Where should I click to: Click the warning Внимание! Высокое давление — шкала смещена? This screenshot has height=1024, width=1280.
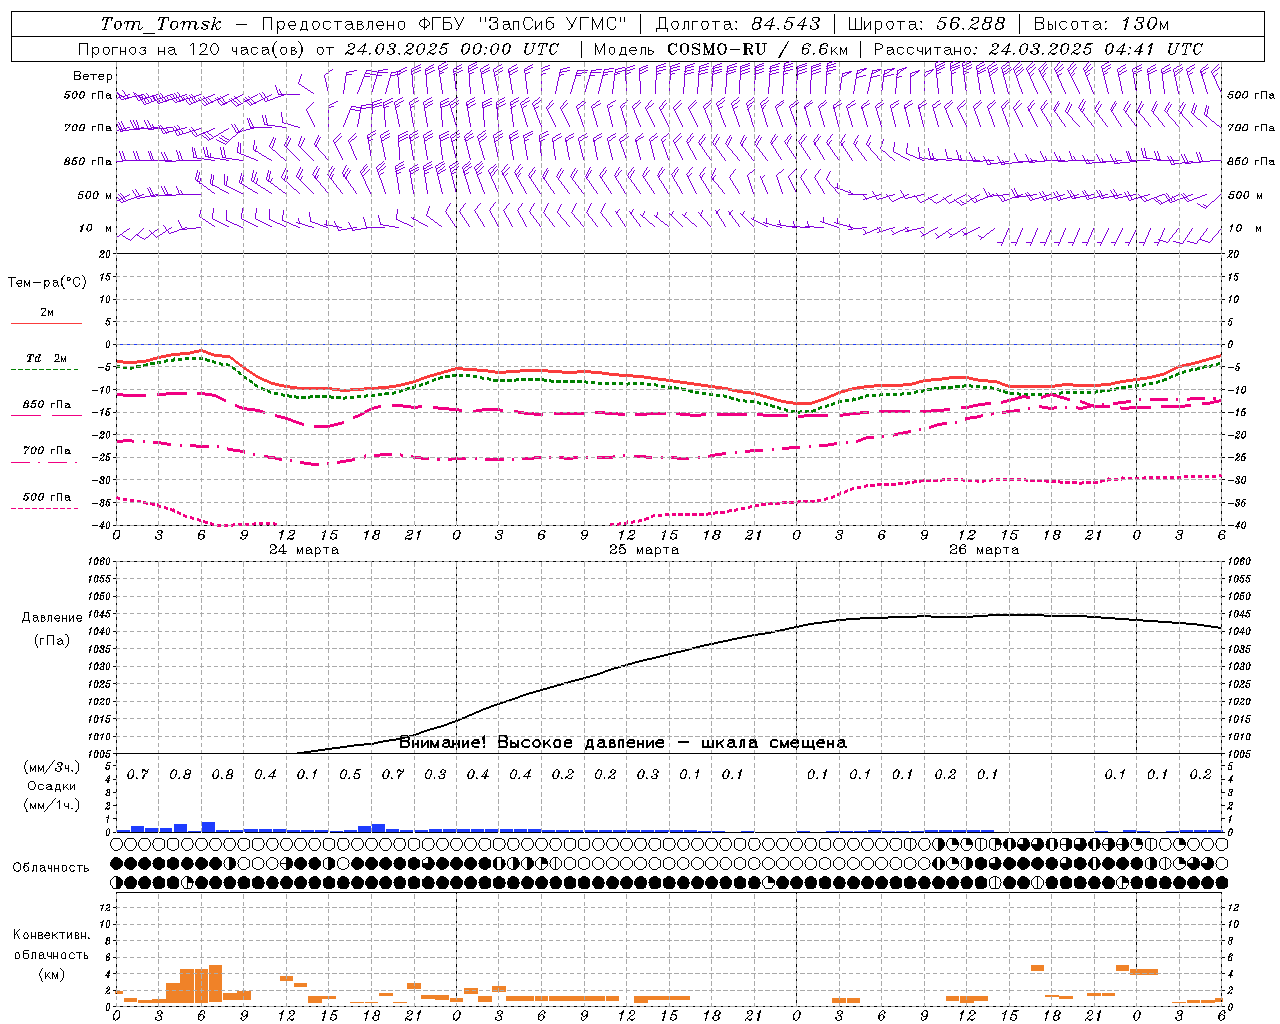click(x=623, y=743)
